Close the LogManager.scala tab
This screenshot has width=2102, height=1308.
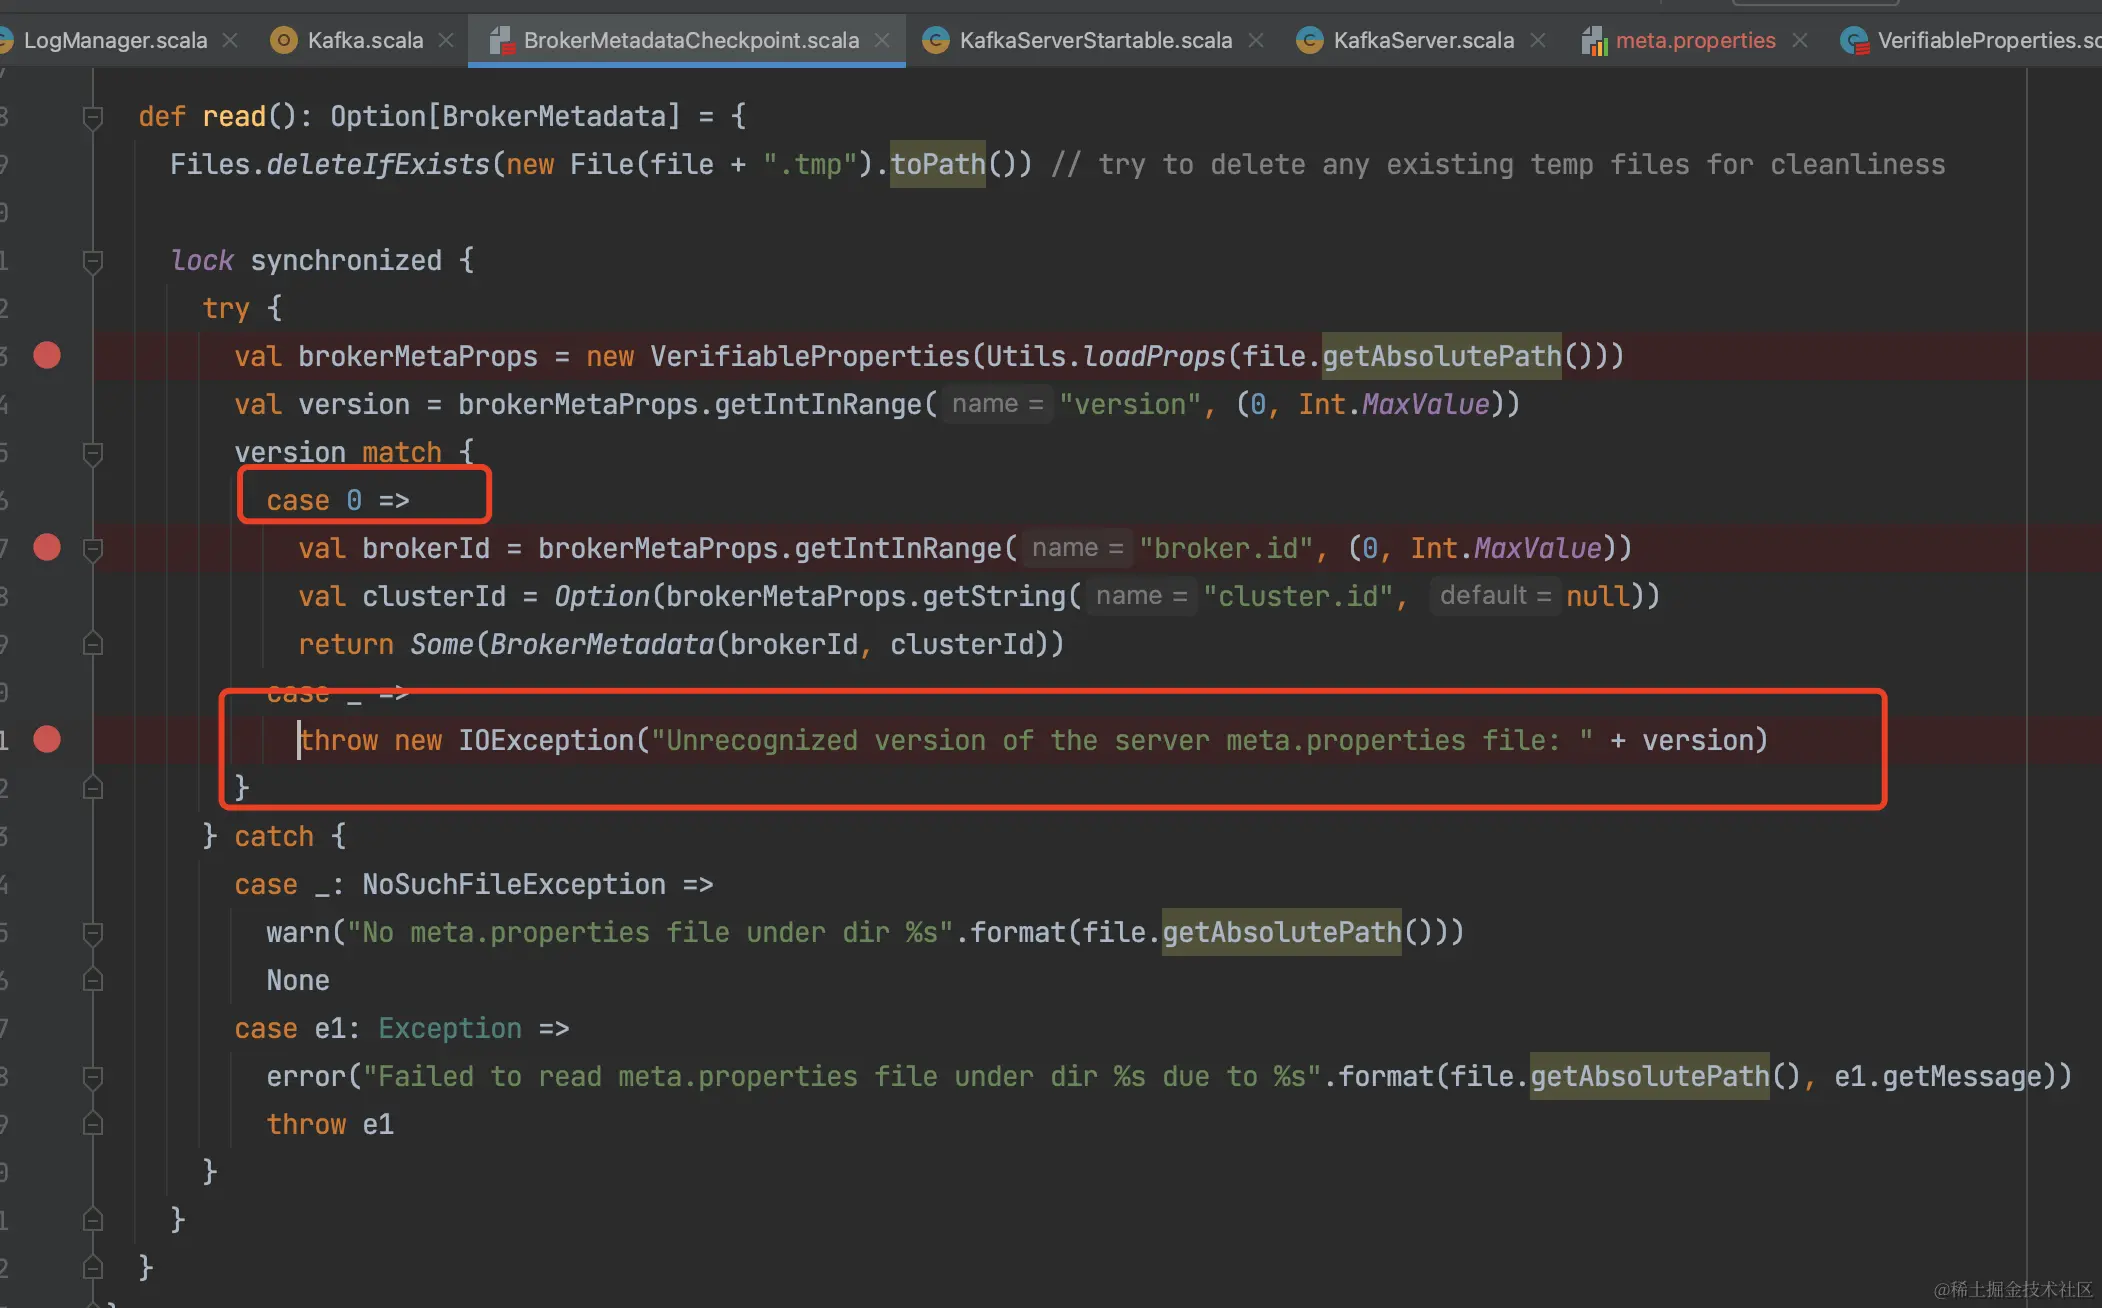(230, 40)
